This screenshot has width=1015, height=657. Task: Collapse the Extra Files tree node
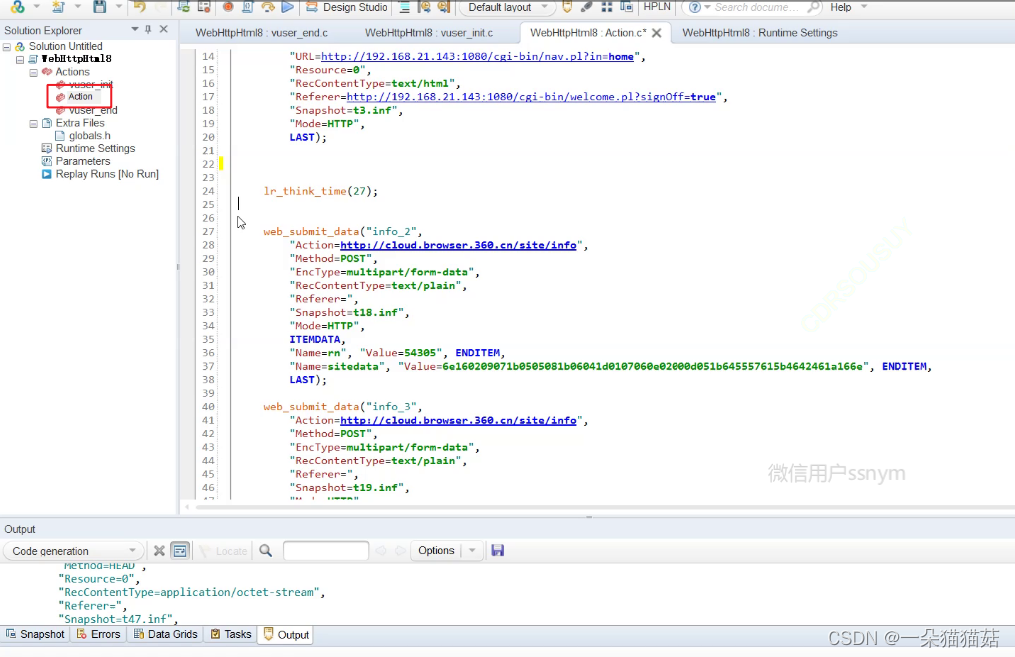tap(34, 123)
